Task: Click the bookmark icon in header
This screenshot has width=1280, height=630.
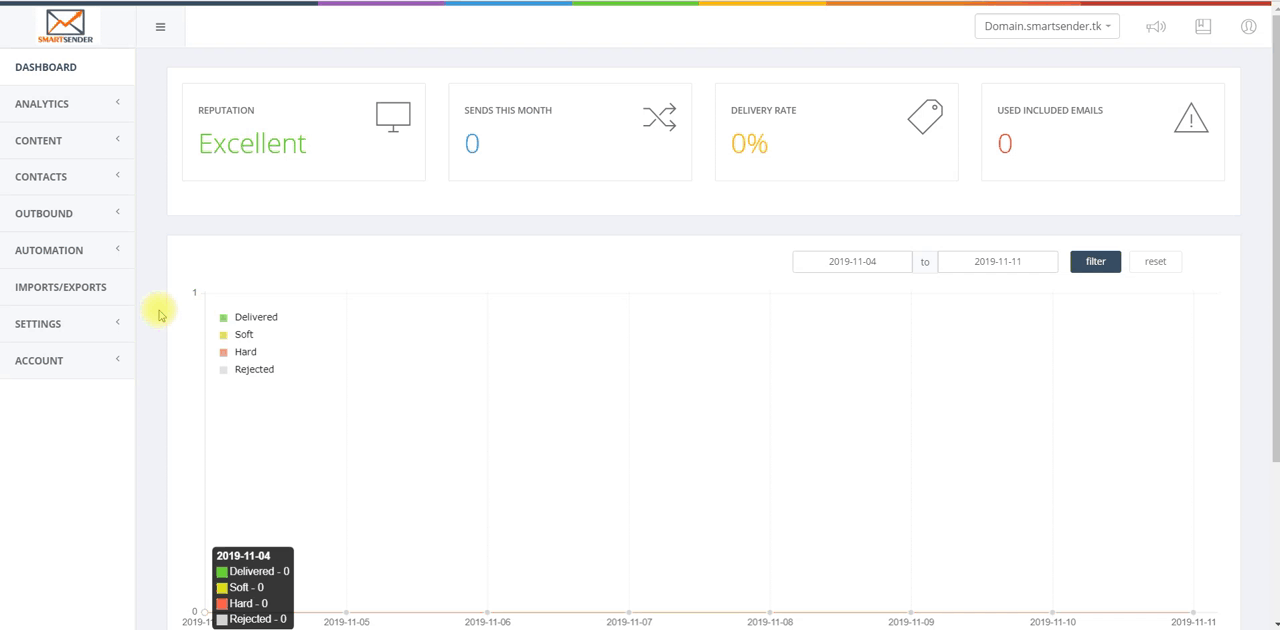Action: [1203, 27]
